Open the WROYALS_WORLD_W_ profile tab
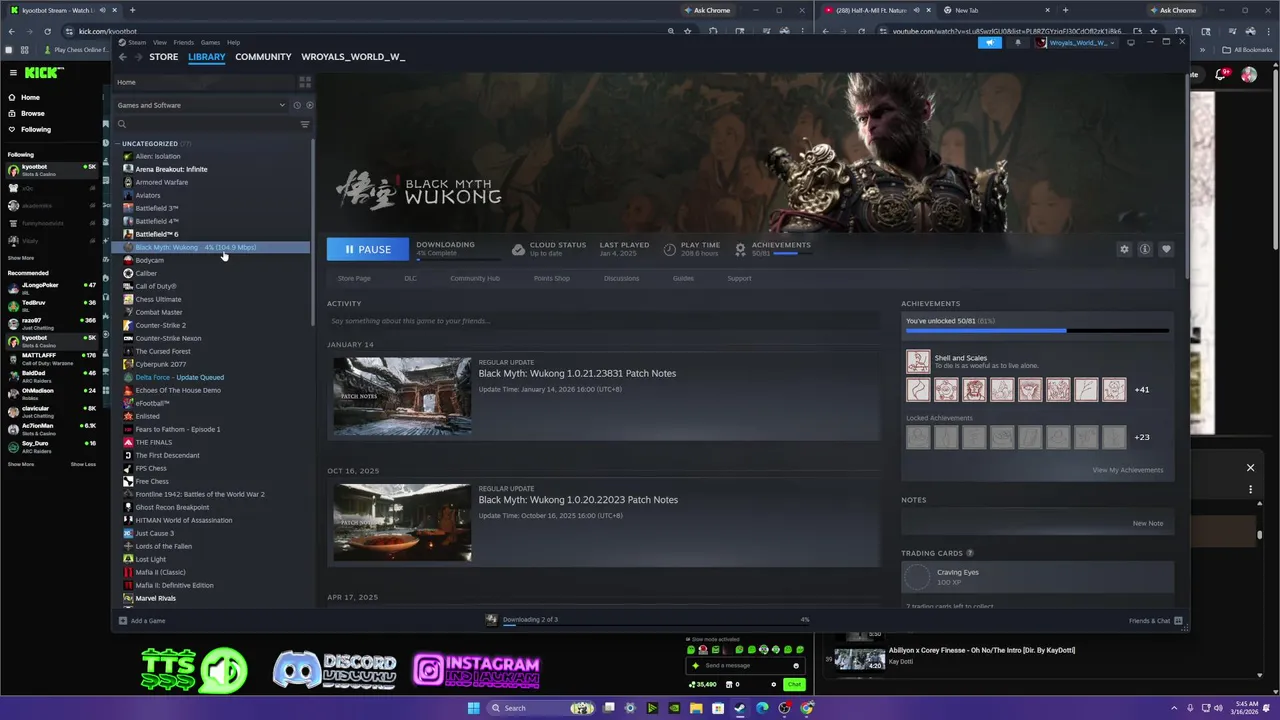1280x720 pixels. click(353, 57)
